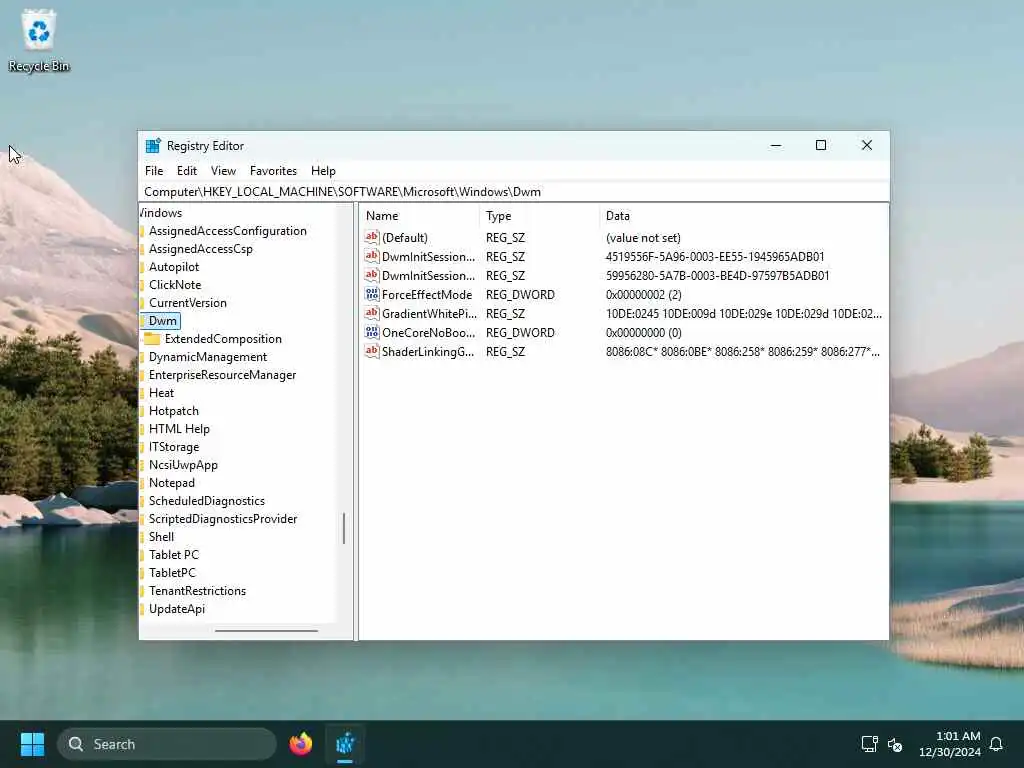
Task: Select the EnterpriseResourceManager key
Action: [222, 375]
